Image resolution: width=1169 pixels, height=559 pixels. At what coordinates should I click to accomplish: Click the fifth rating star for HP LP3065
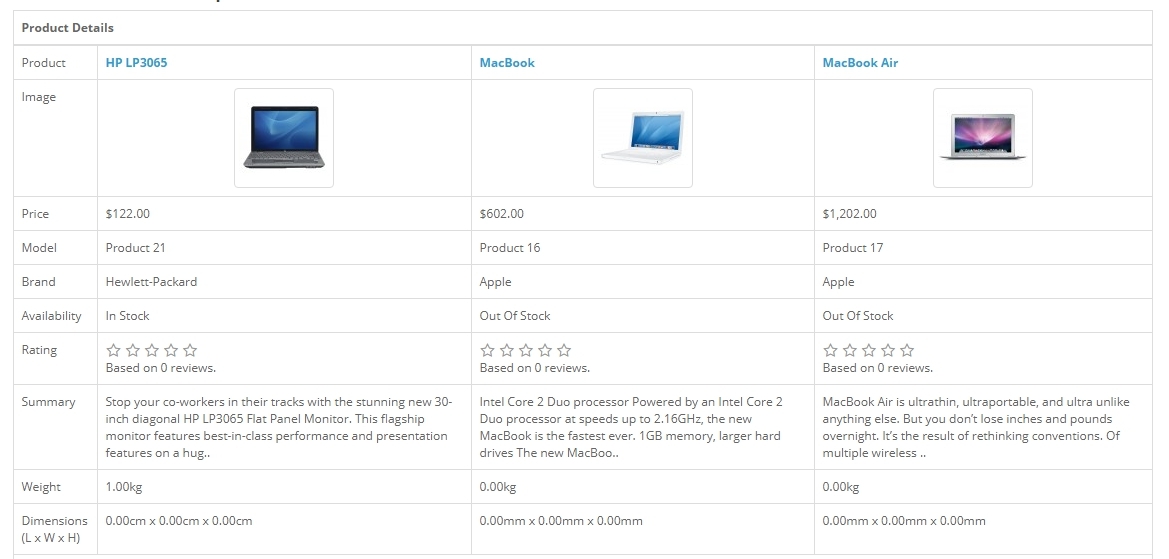[x=190, y=350]
